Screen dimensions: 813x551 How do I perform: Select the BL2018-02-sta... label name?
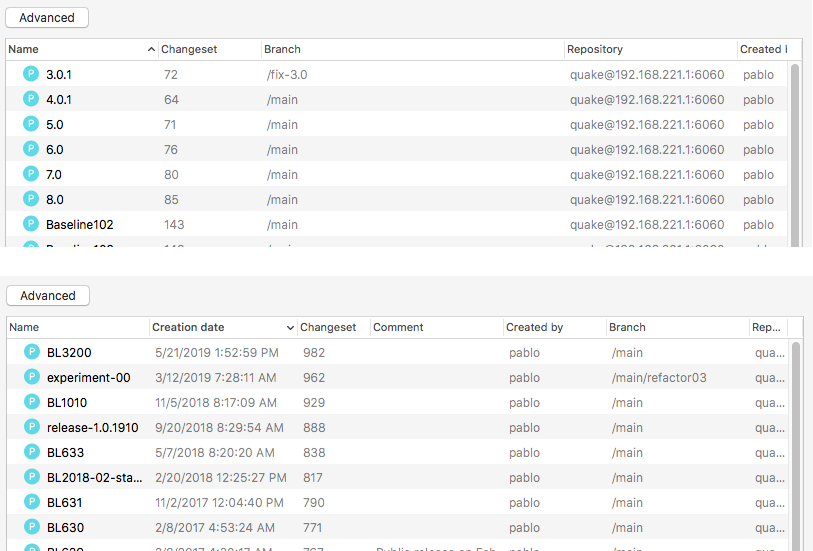pos(94,477)
